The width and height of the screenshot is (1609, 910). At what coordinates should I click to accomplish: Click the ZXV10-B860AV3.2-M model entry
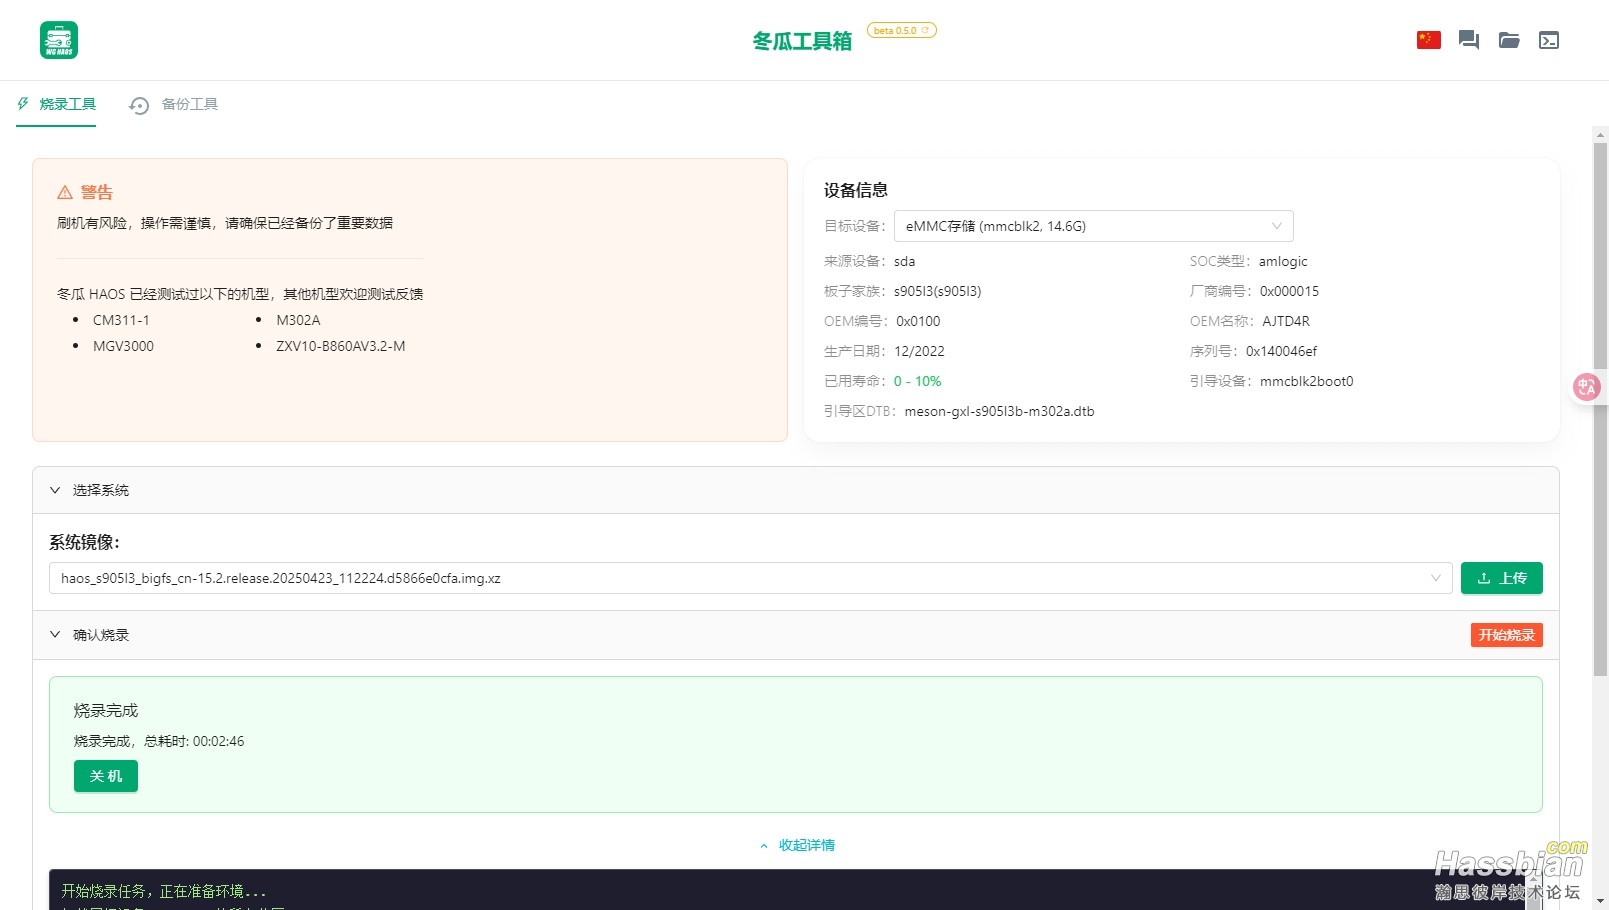coord(341,346)
